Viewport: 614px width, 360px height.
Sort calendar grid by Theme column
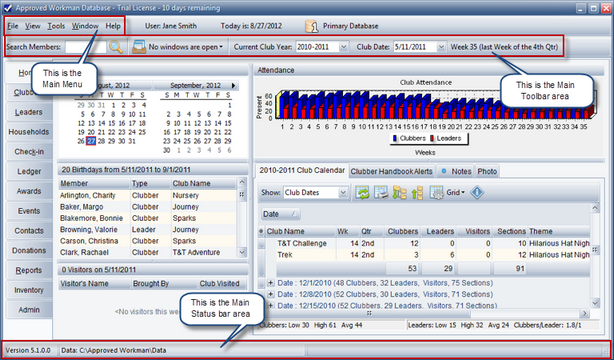pyautogui.click(x=558, y=232)
